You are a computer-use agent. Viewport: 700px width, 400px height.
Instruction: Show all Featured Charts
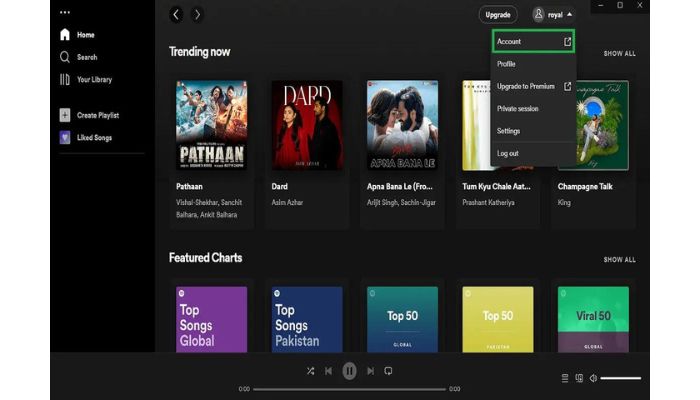619,259
